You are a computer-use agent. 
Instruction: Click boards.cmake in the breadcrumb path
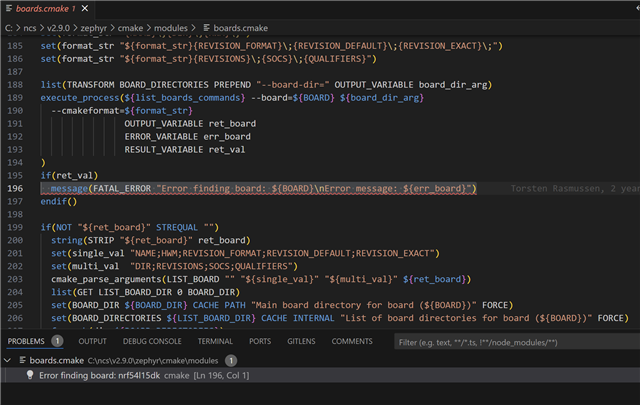point(240,28)
